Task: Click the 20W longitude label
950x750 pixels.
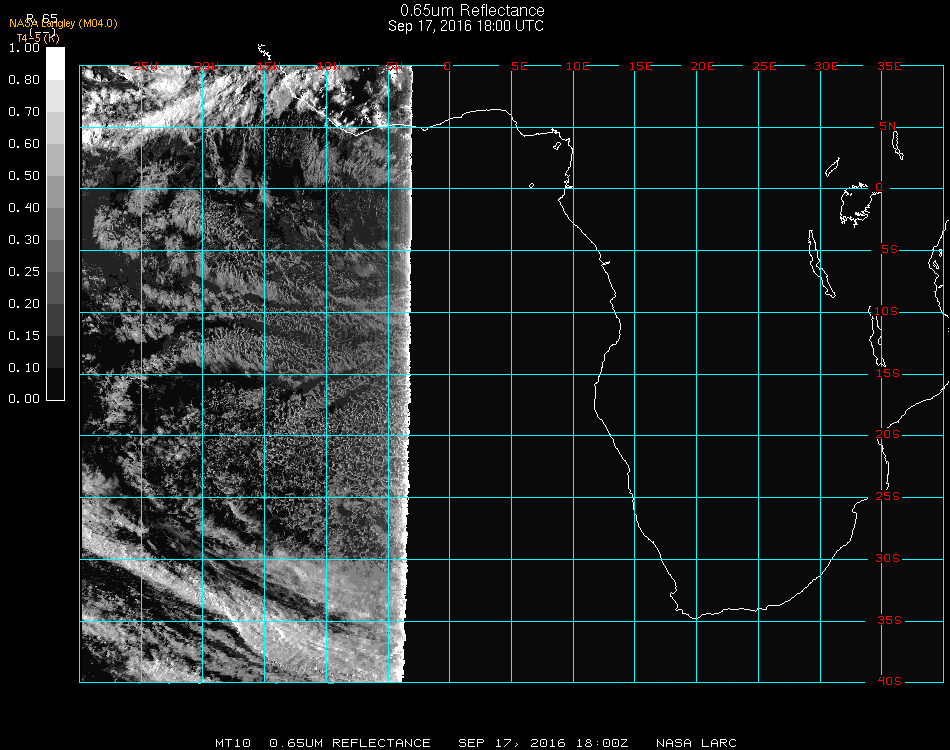Action: tap(207, 66)
